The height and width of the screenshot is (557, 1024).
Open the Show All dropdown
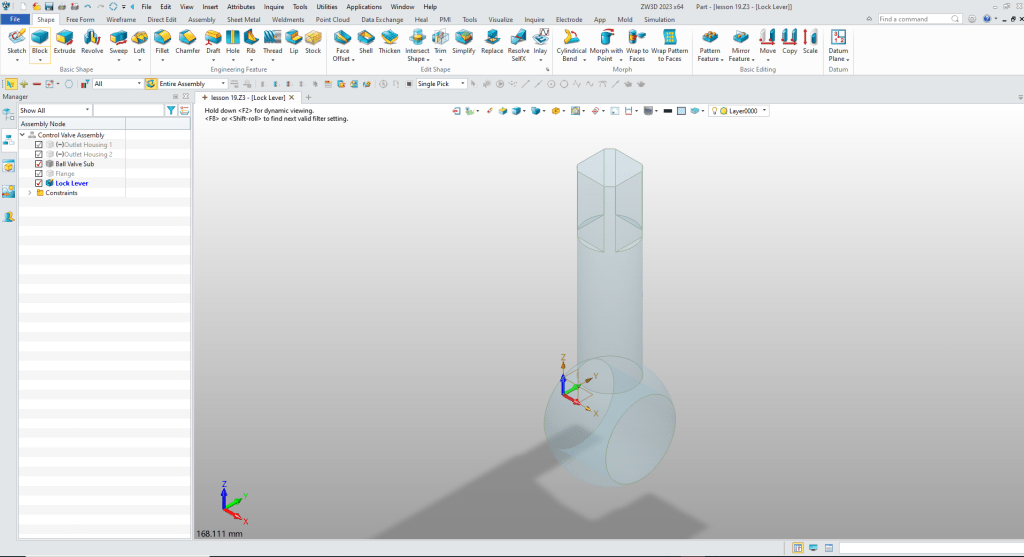click(55, 110)
